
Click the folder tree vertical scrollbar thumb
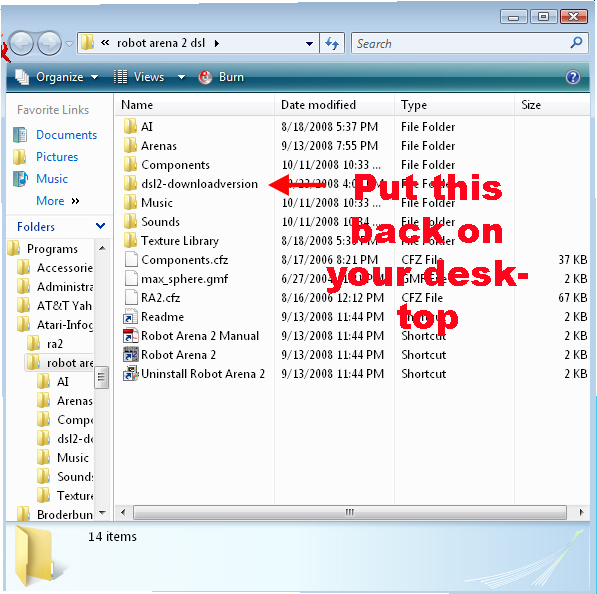(101, 377)
